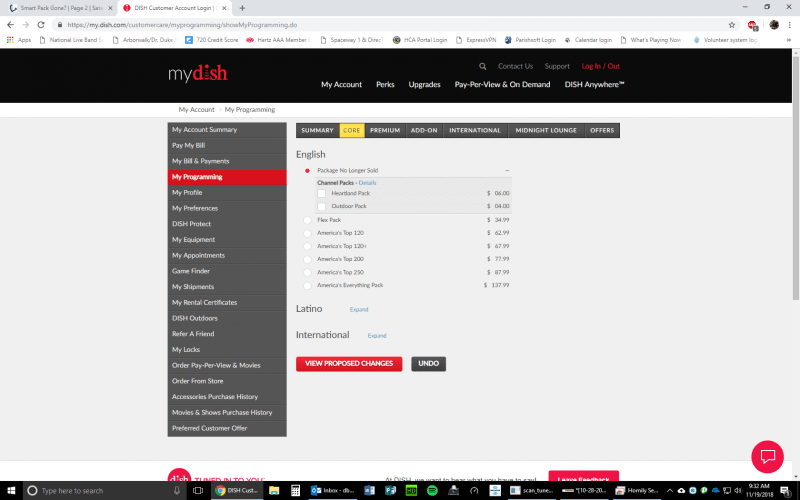The width and height of the screenshot is (800, 500).
Task: Open Word from taskbar
Action: point(369,490)
